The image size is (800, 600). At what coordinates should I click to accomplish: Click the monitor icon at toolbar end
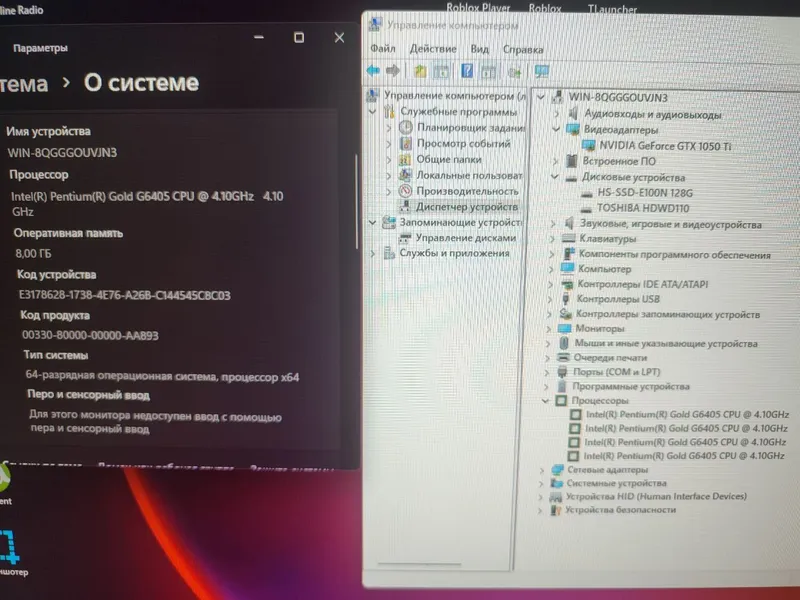coord(542,71)
